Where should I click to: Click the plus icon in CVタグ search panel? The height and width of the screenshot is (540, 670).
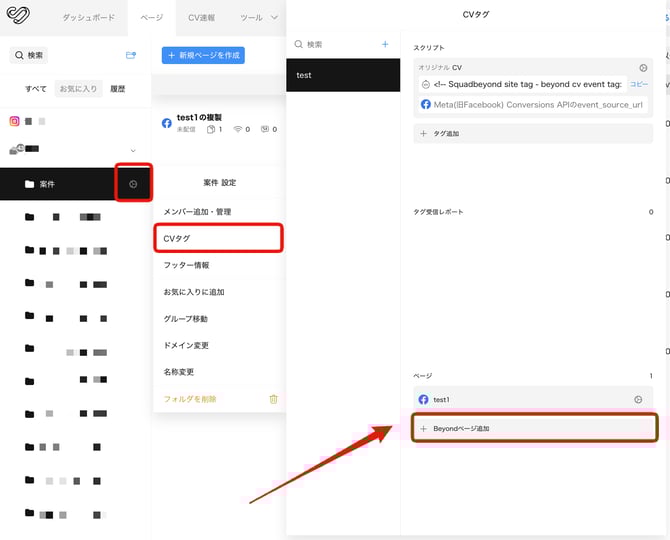[385, 44]
